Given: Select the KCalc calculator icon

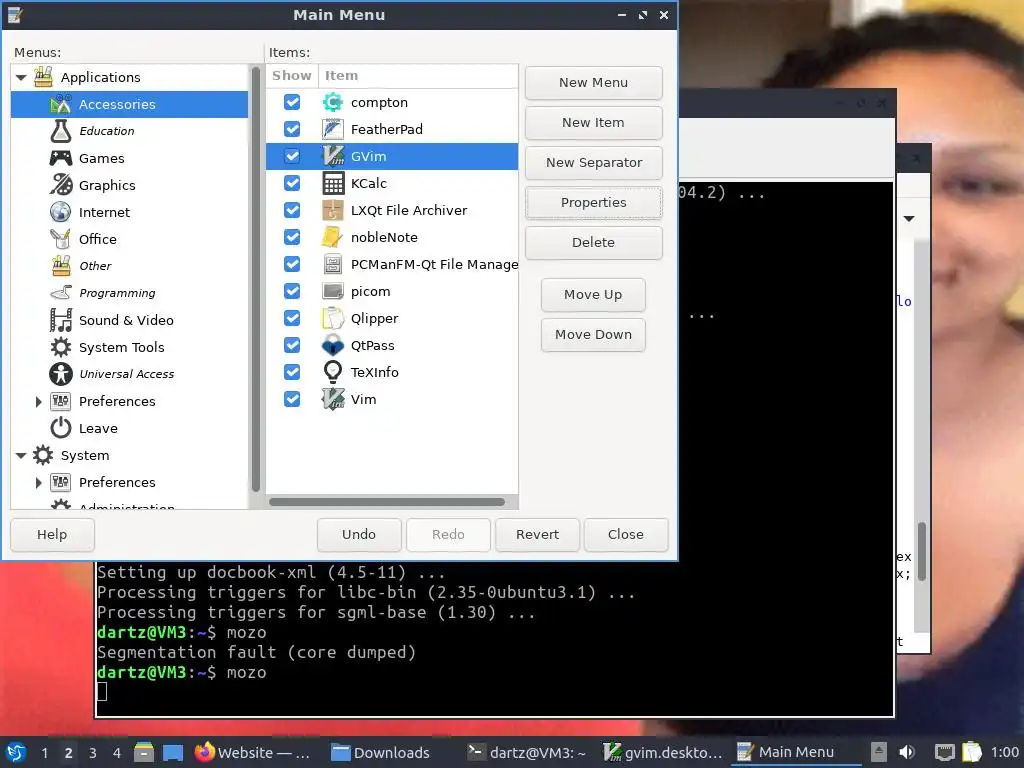Looking at the screenshot, I should 333,184.
